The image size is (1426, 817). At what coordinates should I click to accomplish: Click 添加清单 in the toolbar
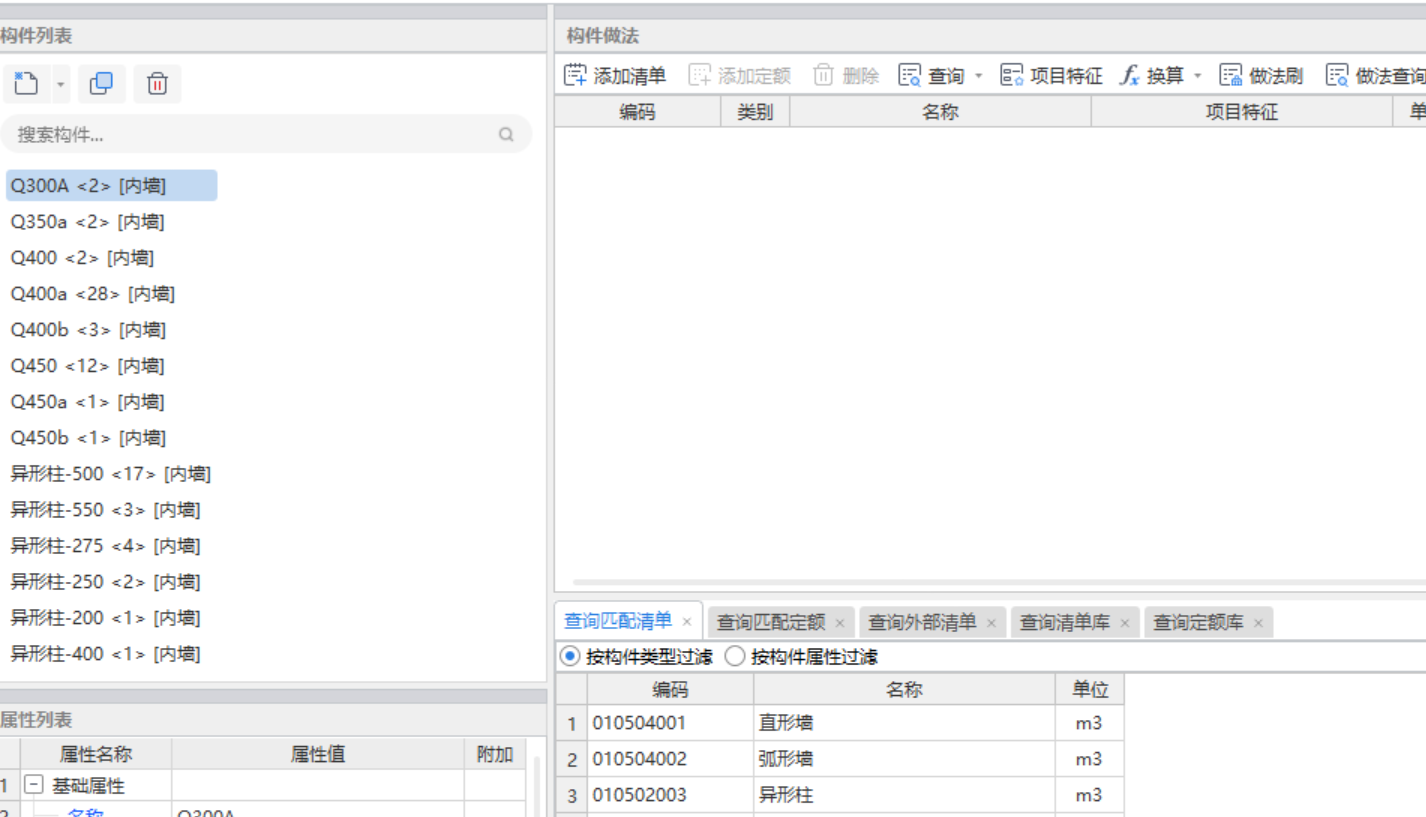coord(616,75)
